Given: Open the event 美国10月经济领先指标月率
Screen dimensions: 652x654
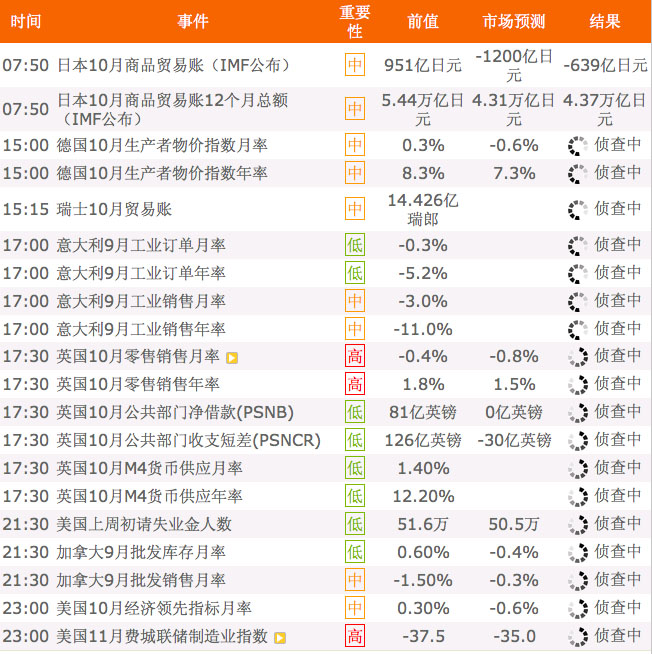Looking at the screenshot, I should click(x=154, y=608).
